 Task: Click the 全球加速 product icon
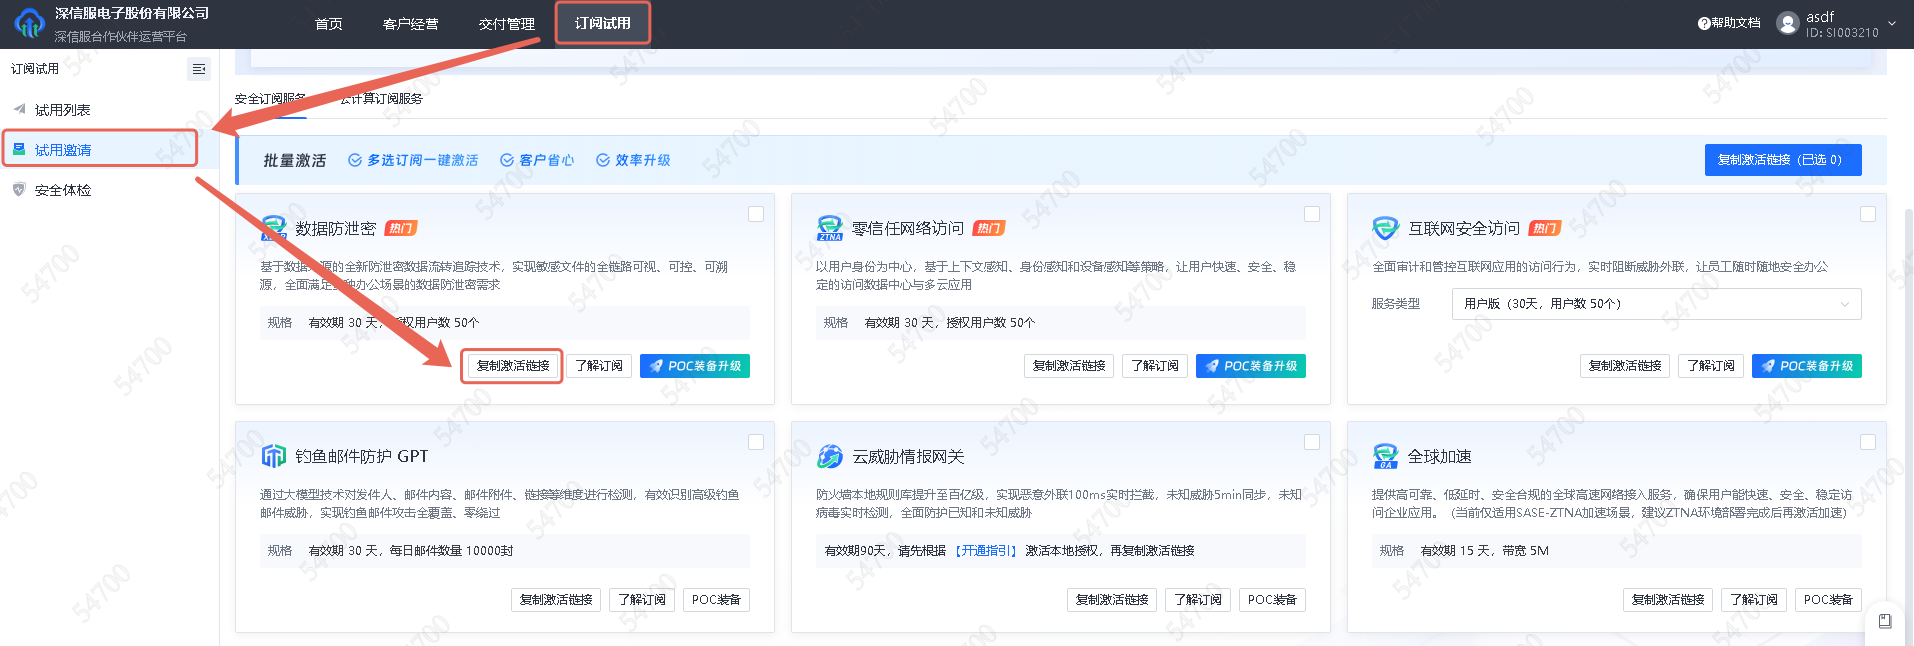(1385, 456)
